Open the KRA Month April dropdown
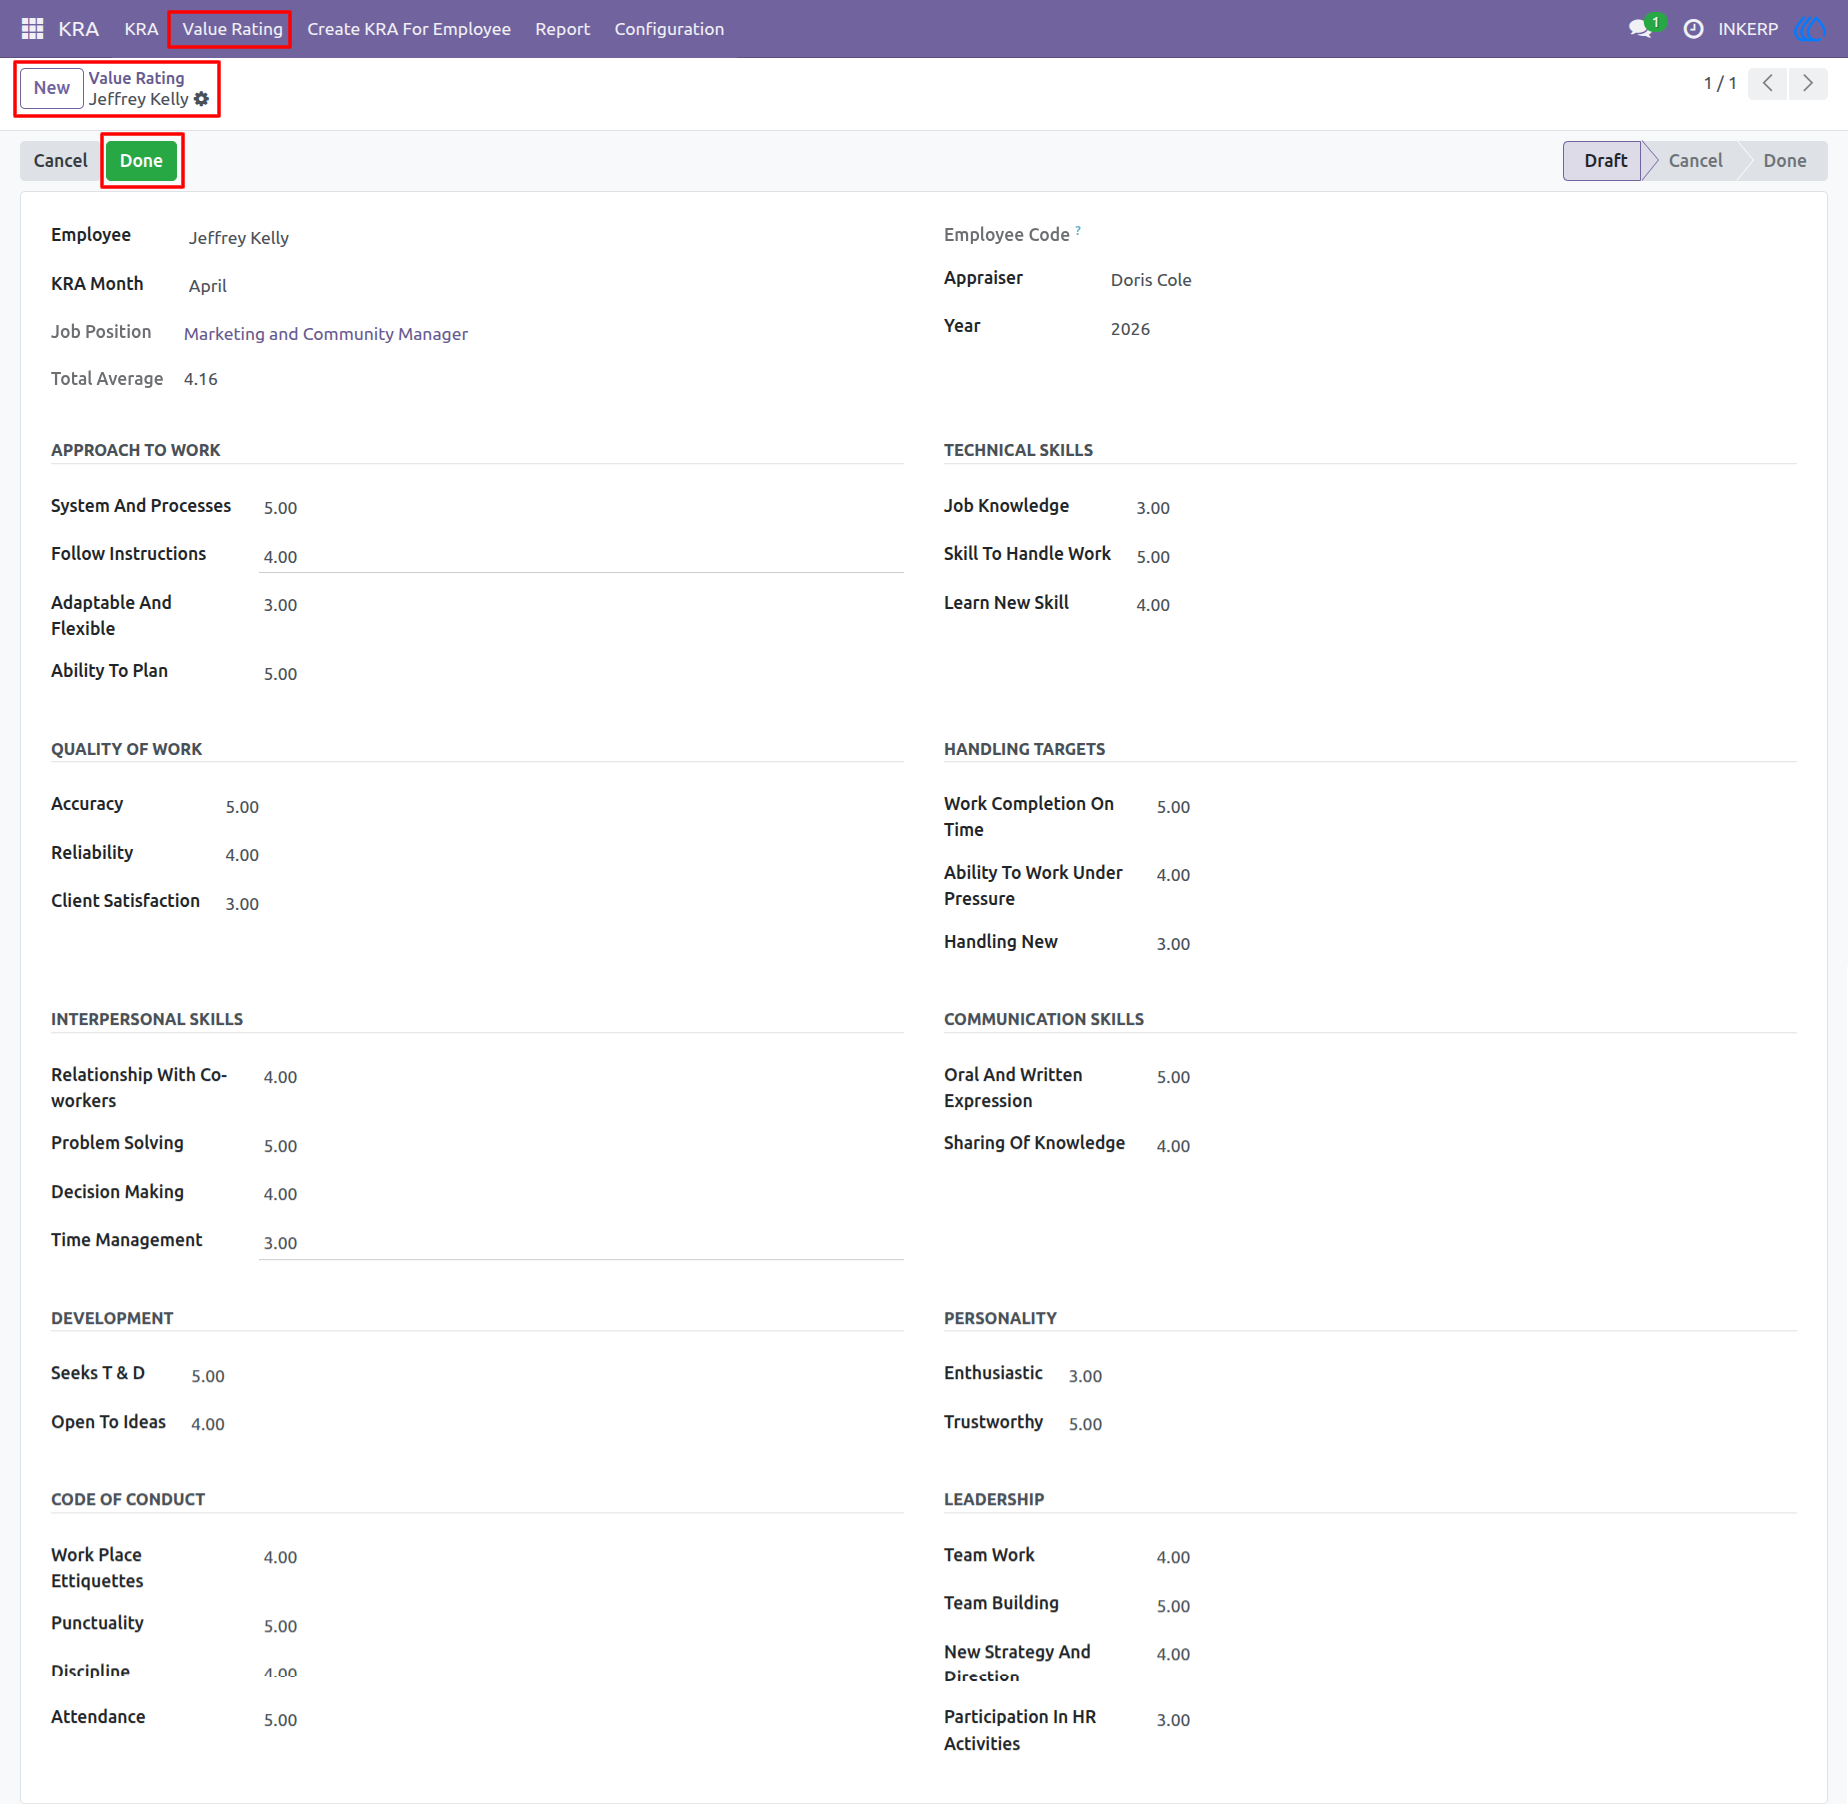 [x=545, y=286]
